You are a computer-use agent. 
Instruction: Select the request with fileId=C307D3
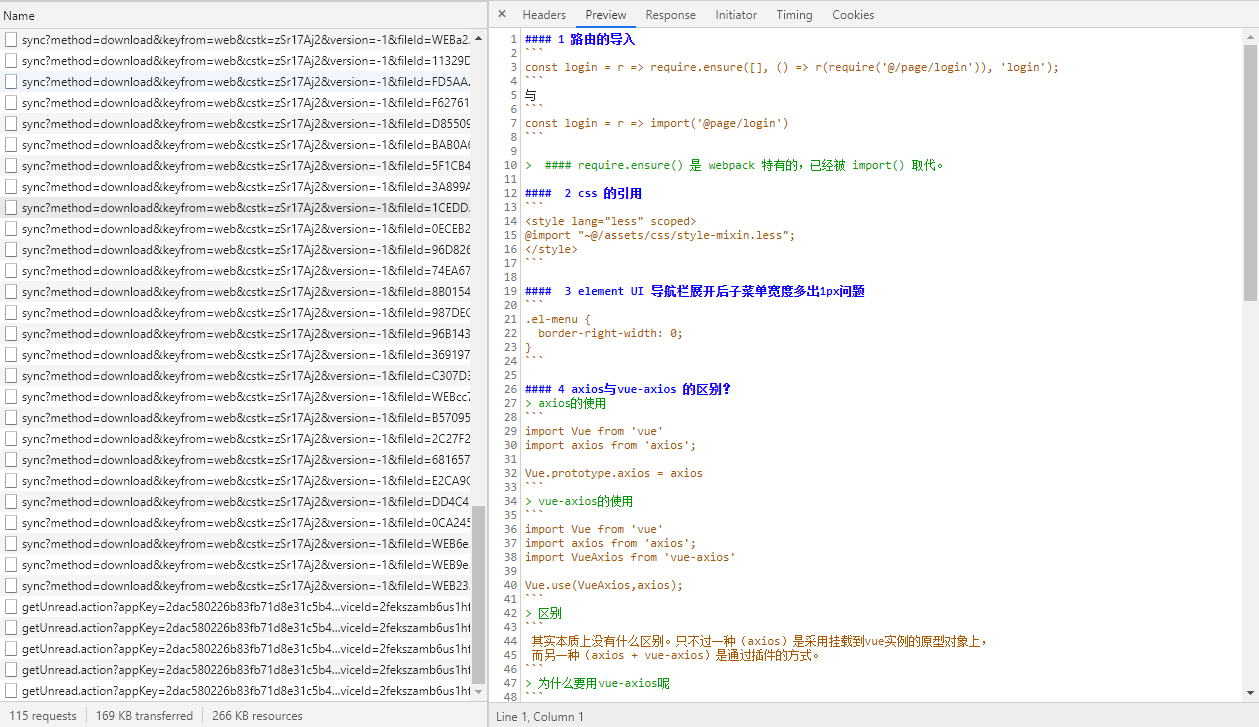[236, 375]
